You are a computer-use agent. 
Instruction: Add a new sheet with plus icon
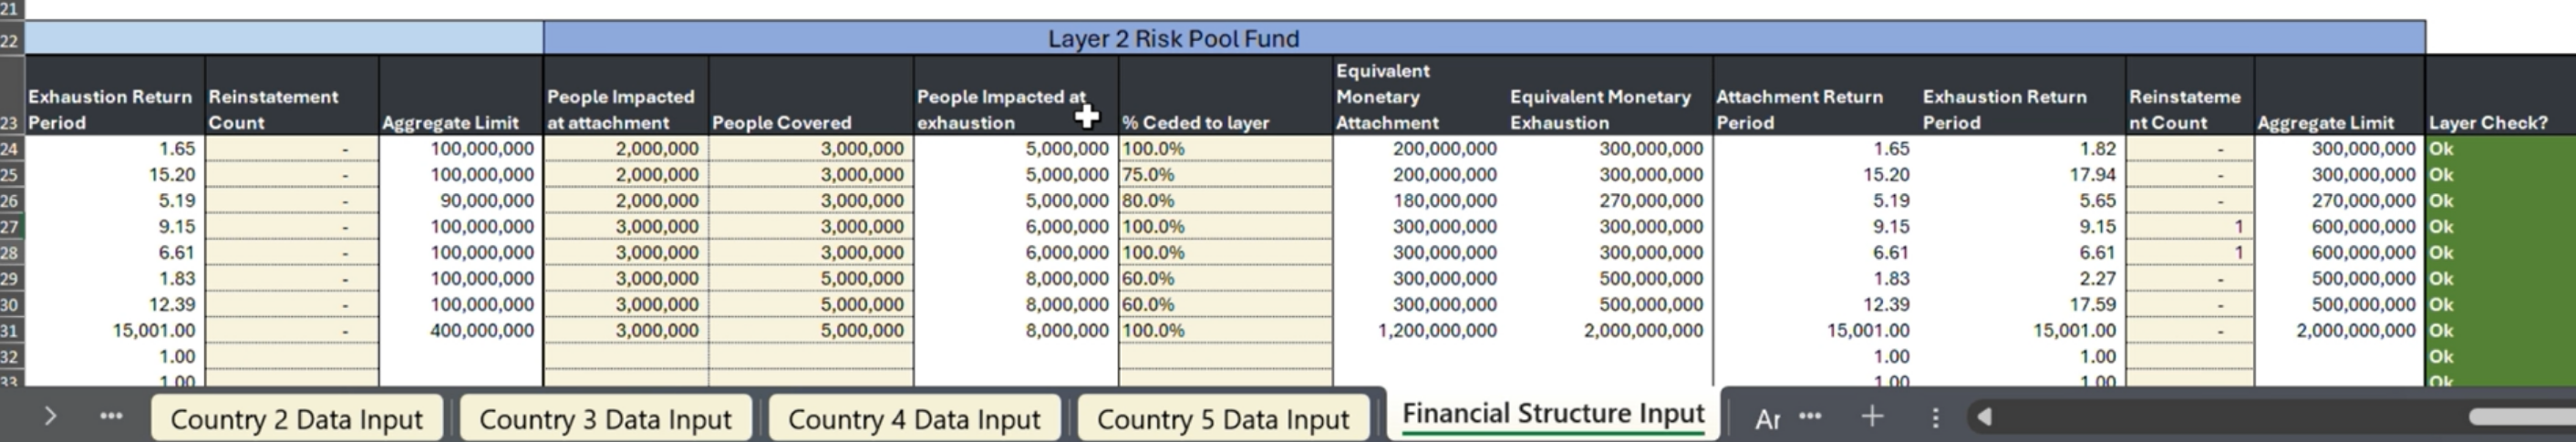(x=1872, y=416)
